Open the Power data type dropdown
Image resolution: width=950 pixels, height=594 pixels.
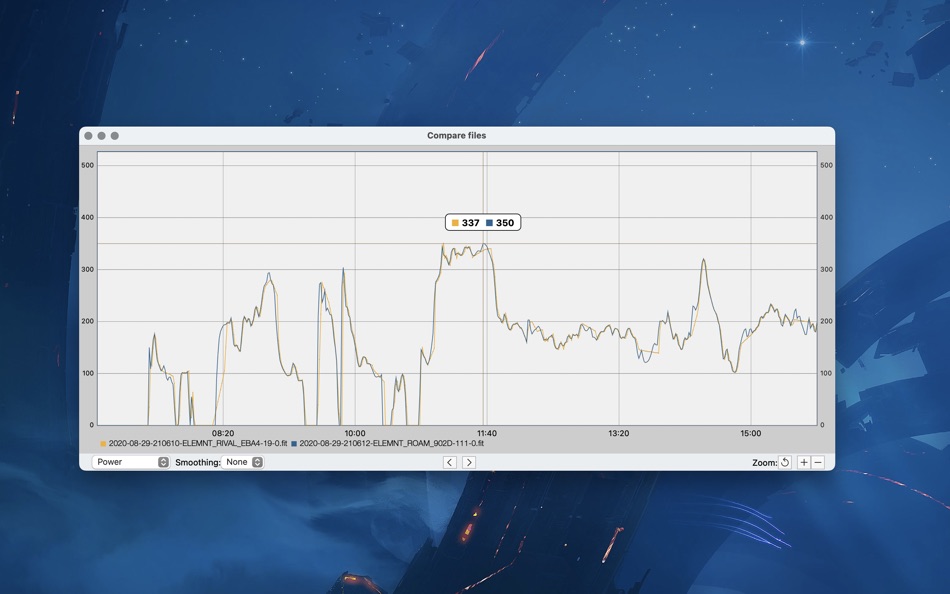tap(130, 462)
